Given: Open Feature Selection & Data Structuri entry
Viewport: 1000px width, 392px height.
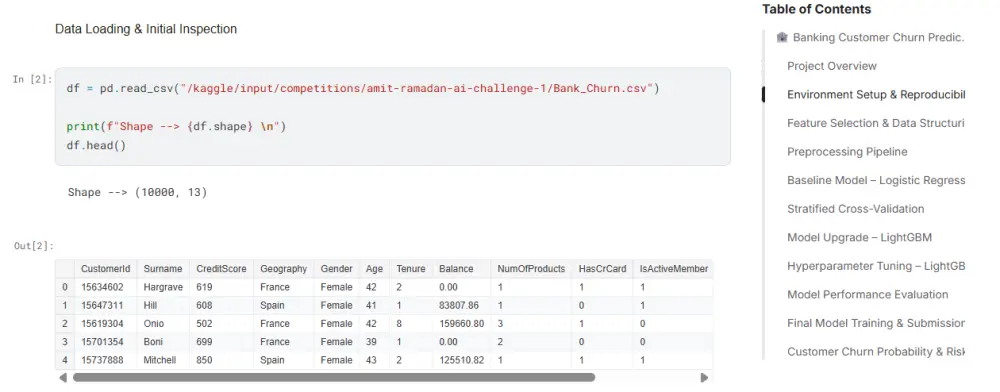Looking at the screenshot, I should [876, 124].
